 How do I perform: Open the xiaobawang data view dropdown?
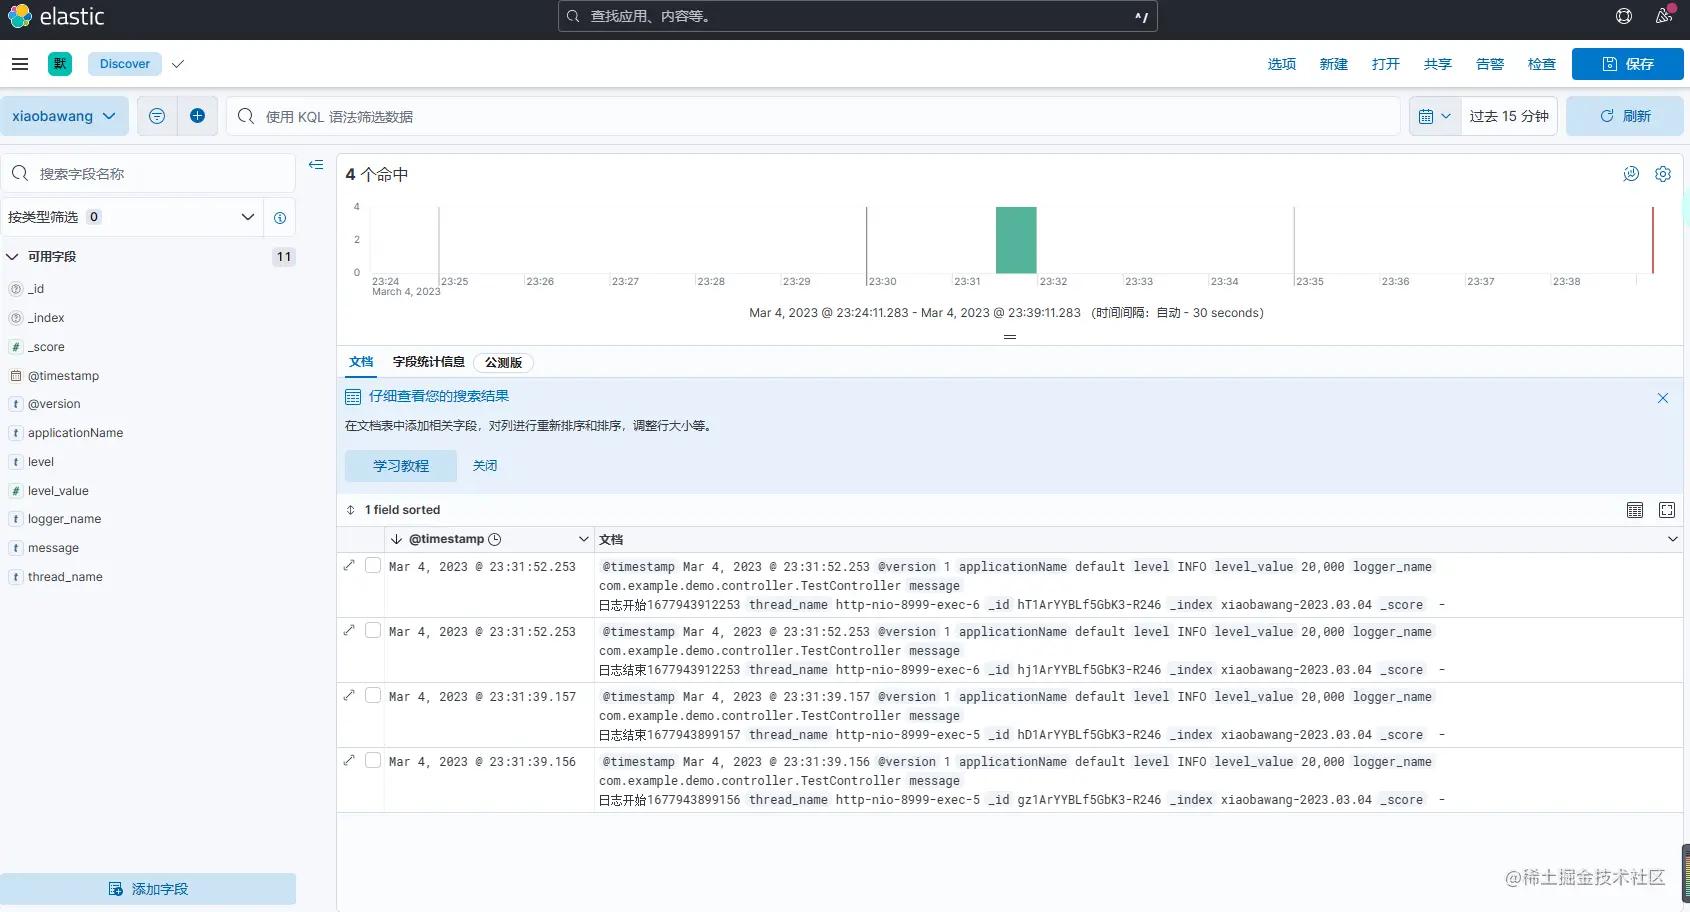[64, 116]
